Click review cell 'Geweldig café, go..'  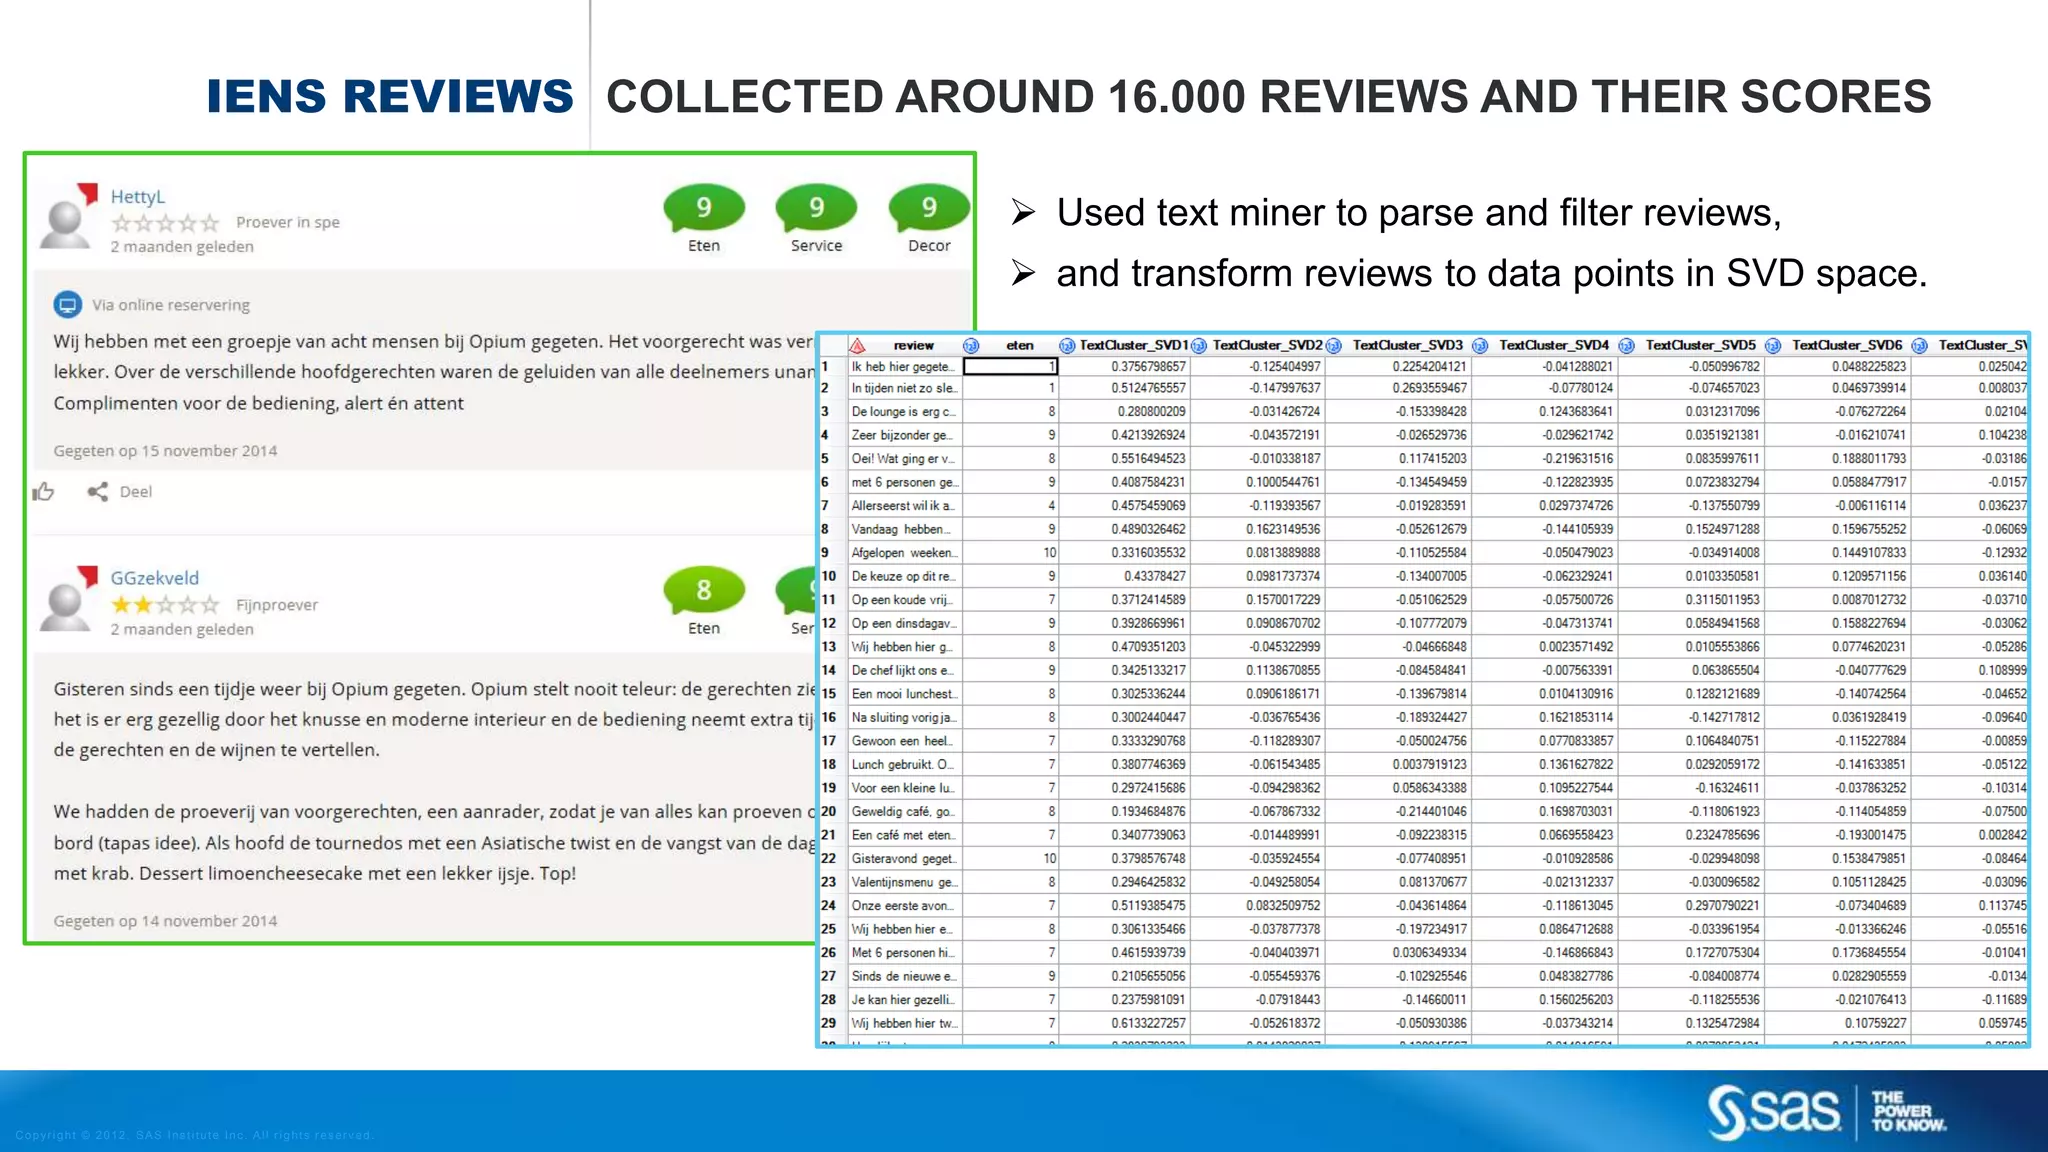click(x=904, y=811)
